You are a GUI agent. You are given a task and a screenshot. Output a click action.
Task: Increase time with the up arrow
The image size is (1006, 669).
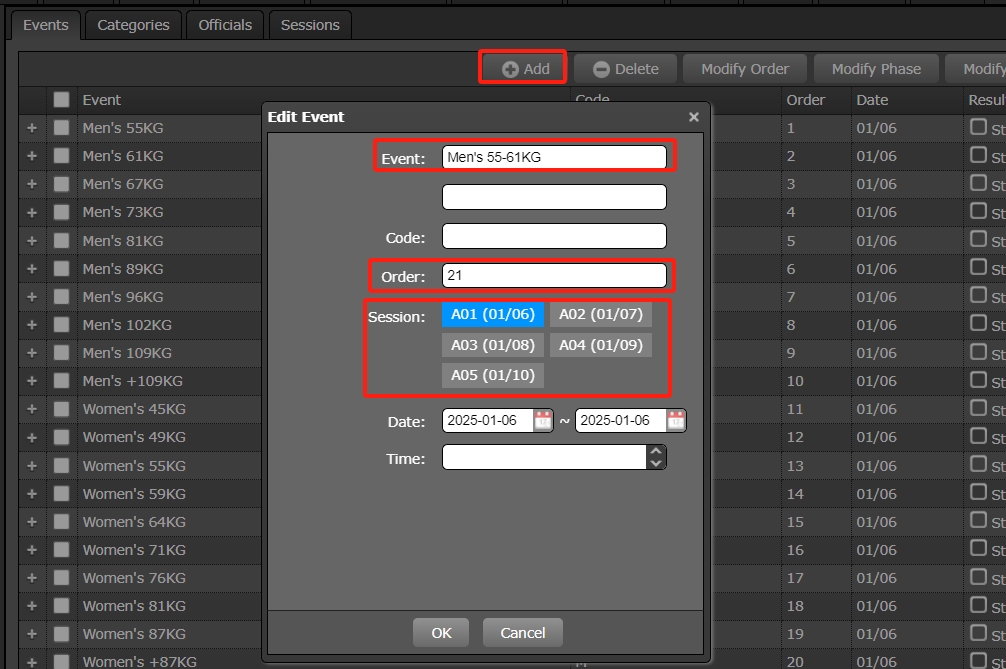pyautogui.click(x=656, y=452)
